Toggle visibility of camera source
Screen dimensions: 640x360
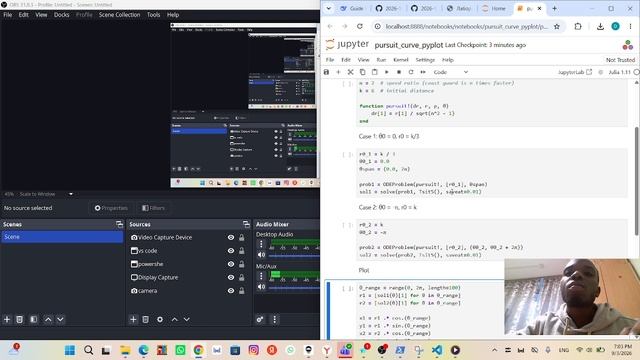(231, 291)
